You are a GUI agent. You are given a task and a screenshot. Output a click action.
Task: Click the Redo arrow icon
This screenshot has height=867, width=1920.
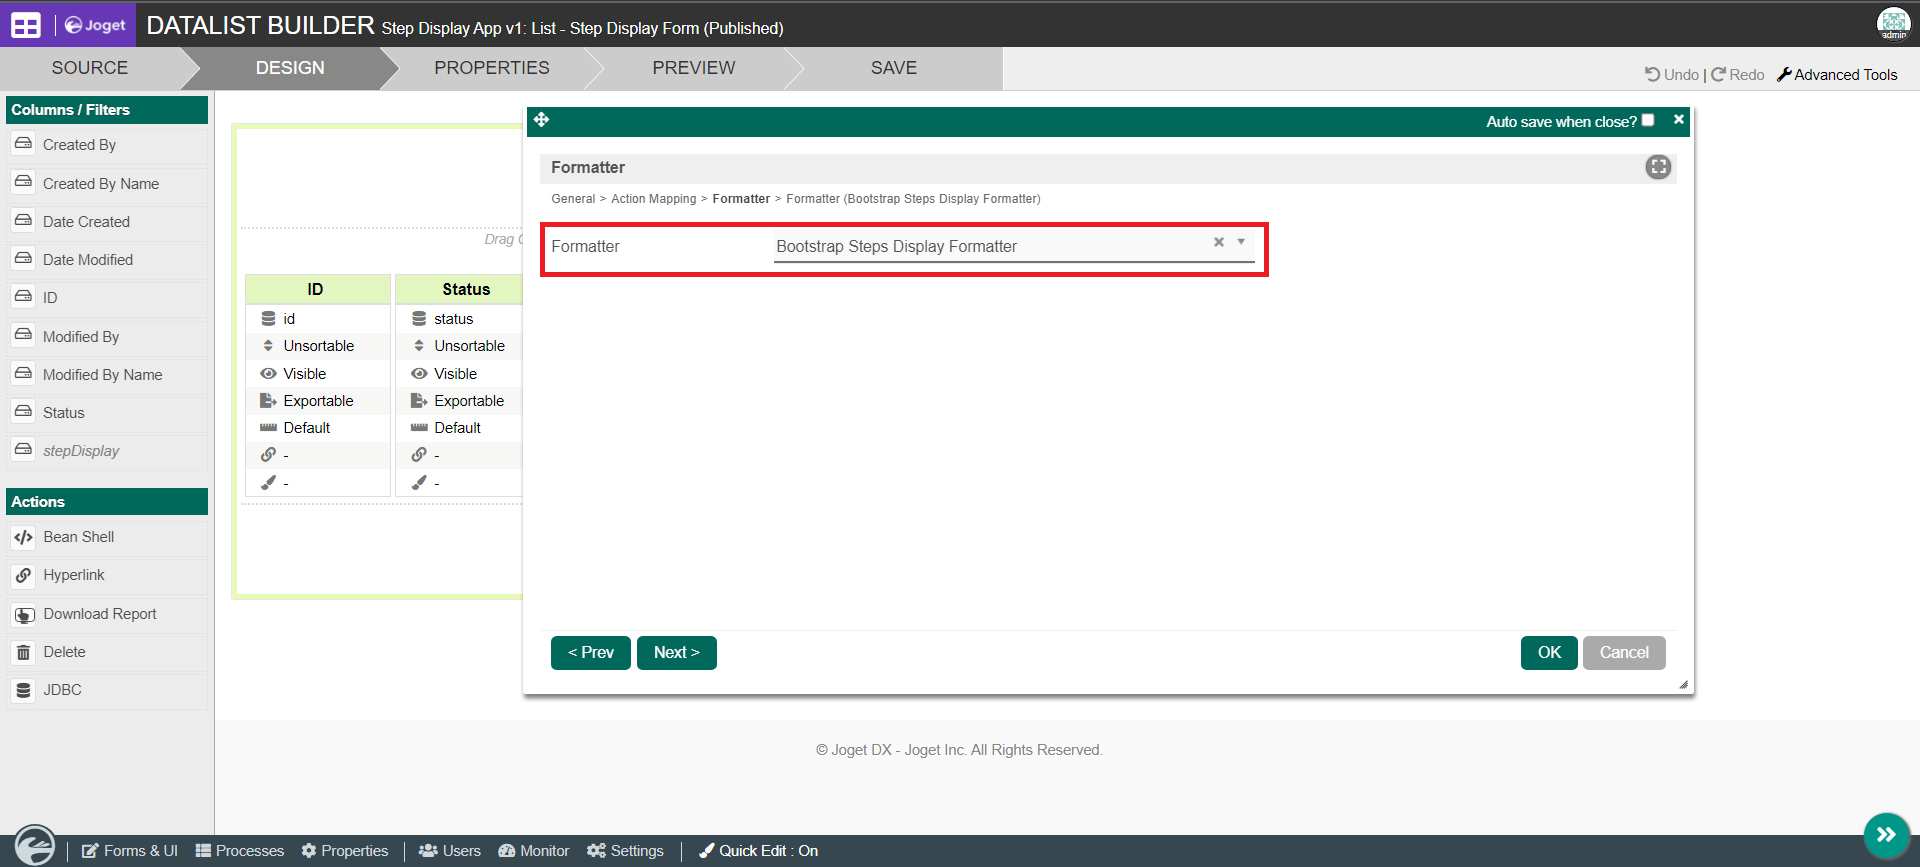point(1718,75)
